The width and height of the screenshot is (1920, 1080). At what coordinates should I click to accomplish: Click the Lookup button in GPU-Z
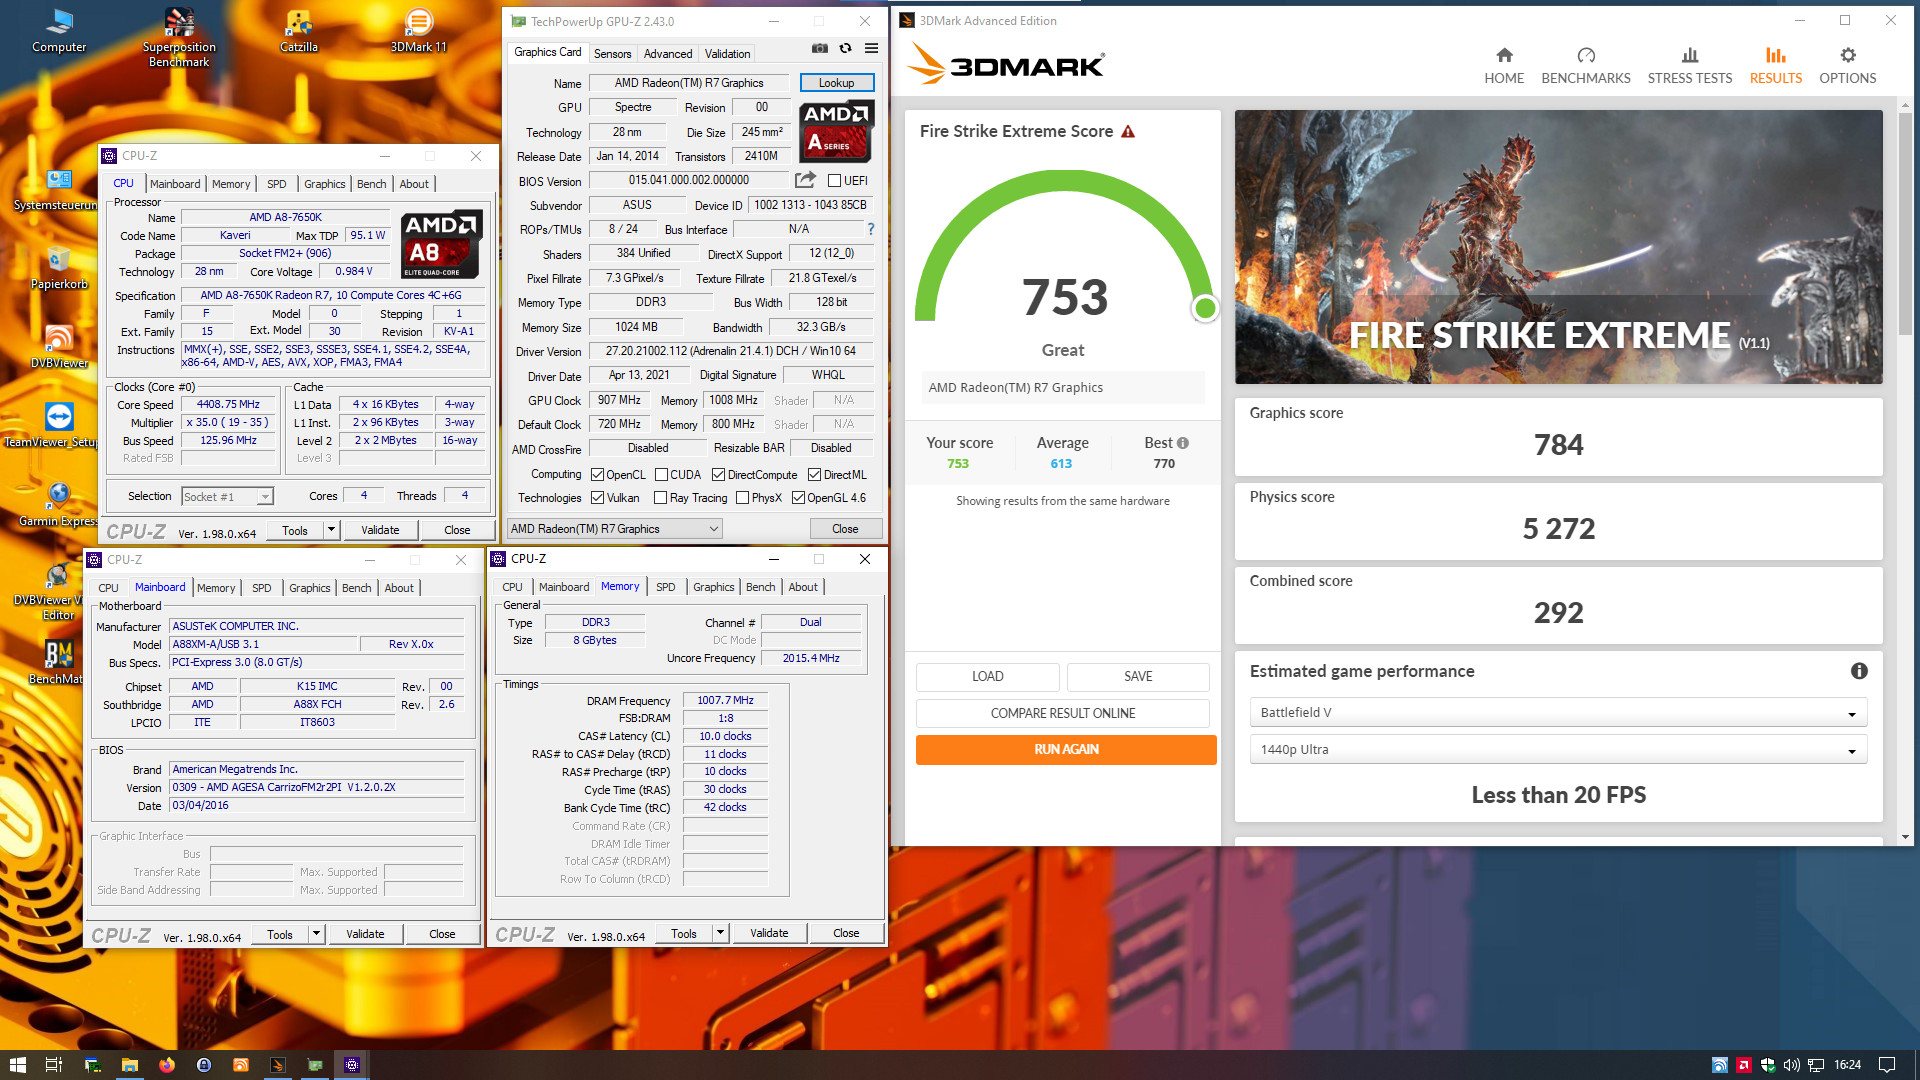point(836,83)
